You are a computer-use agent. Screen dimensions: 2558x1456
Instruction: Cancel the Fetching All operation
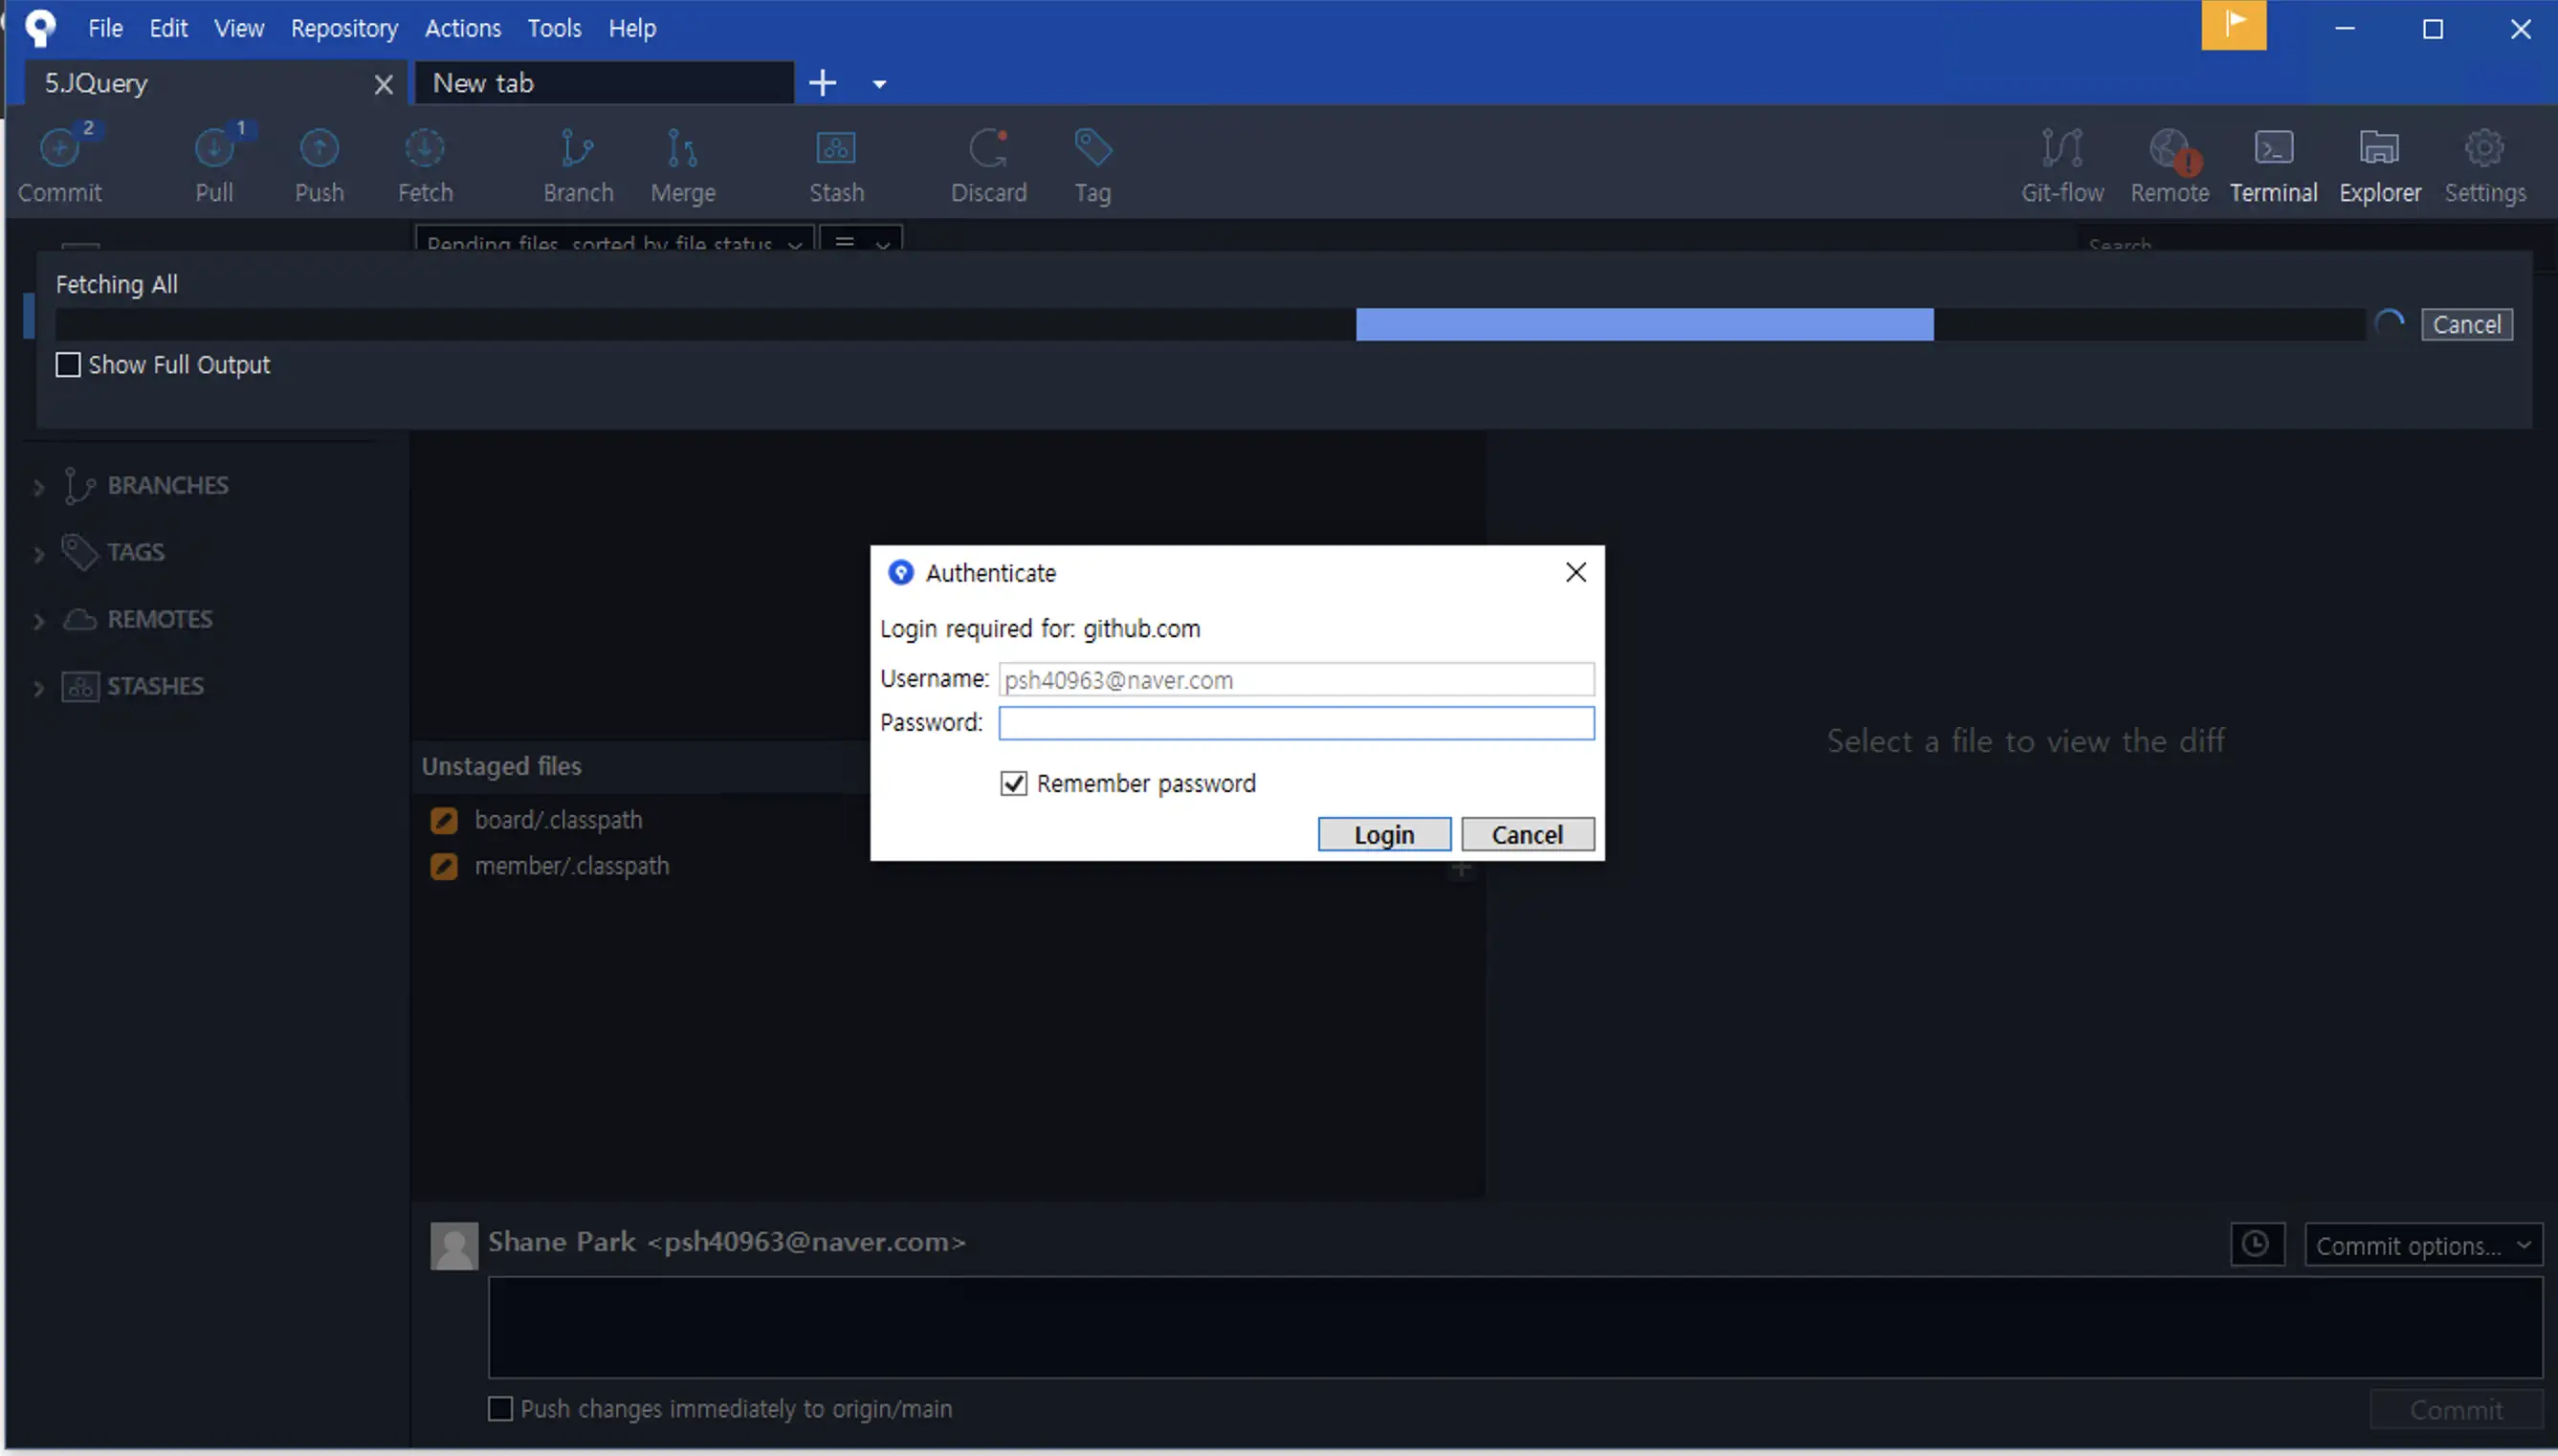(x=2465, y=325)
